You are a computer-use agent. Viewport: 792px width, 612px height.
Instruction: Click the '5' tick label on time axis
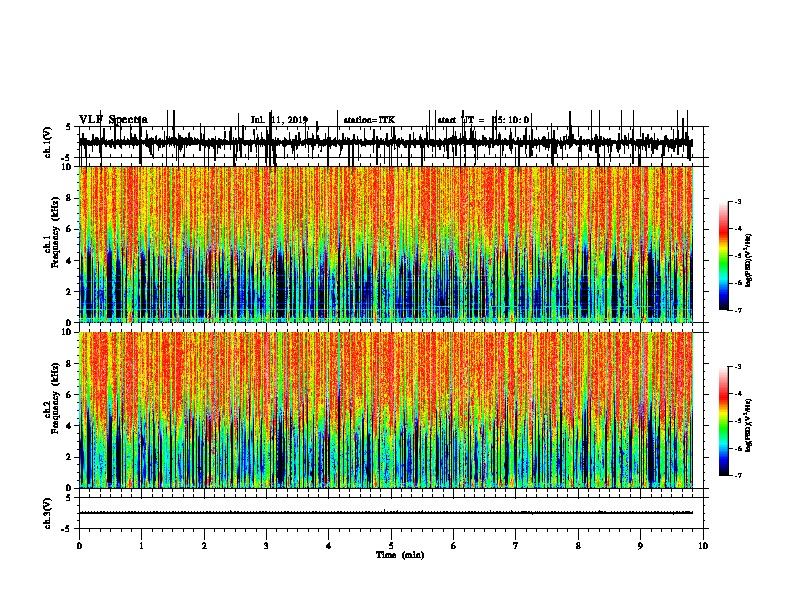pyautogui.click(x=391, y=546)
